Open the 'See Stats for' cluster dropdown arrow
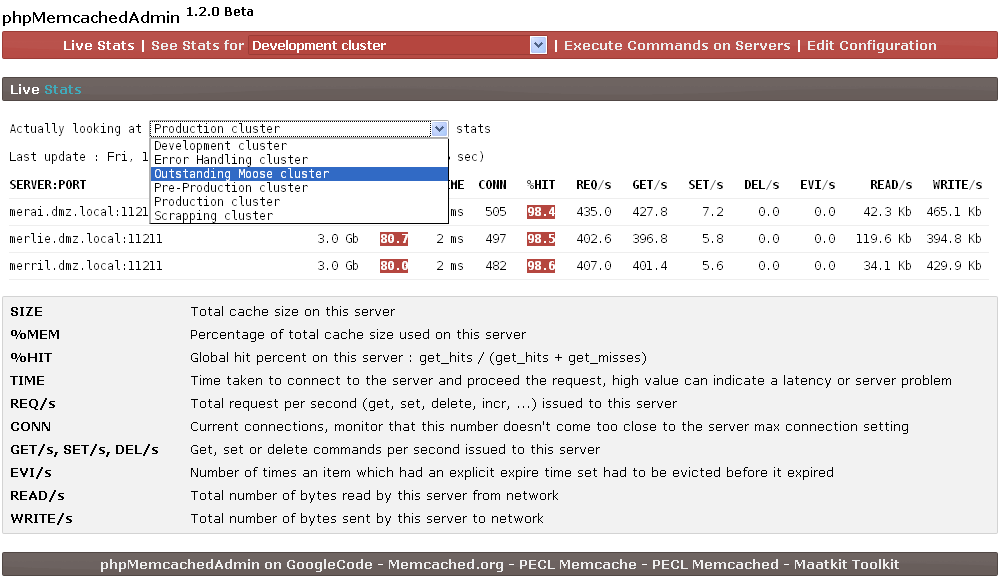Image resolution: width=1000 pixels, height=577 pixels. pos(538,45)
